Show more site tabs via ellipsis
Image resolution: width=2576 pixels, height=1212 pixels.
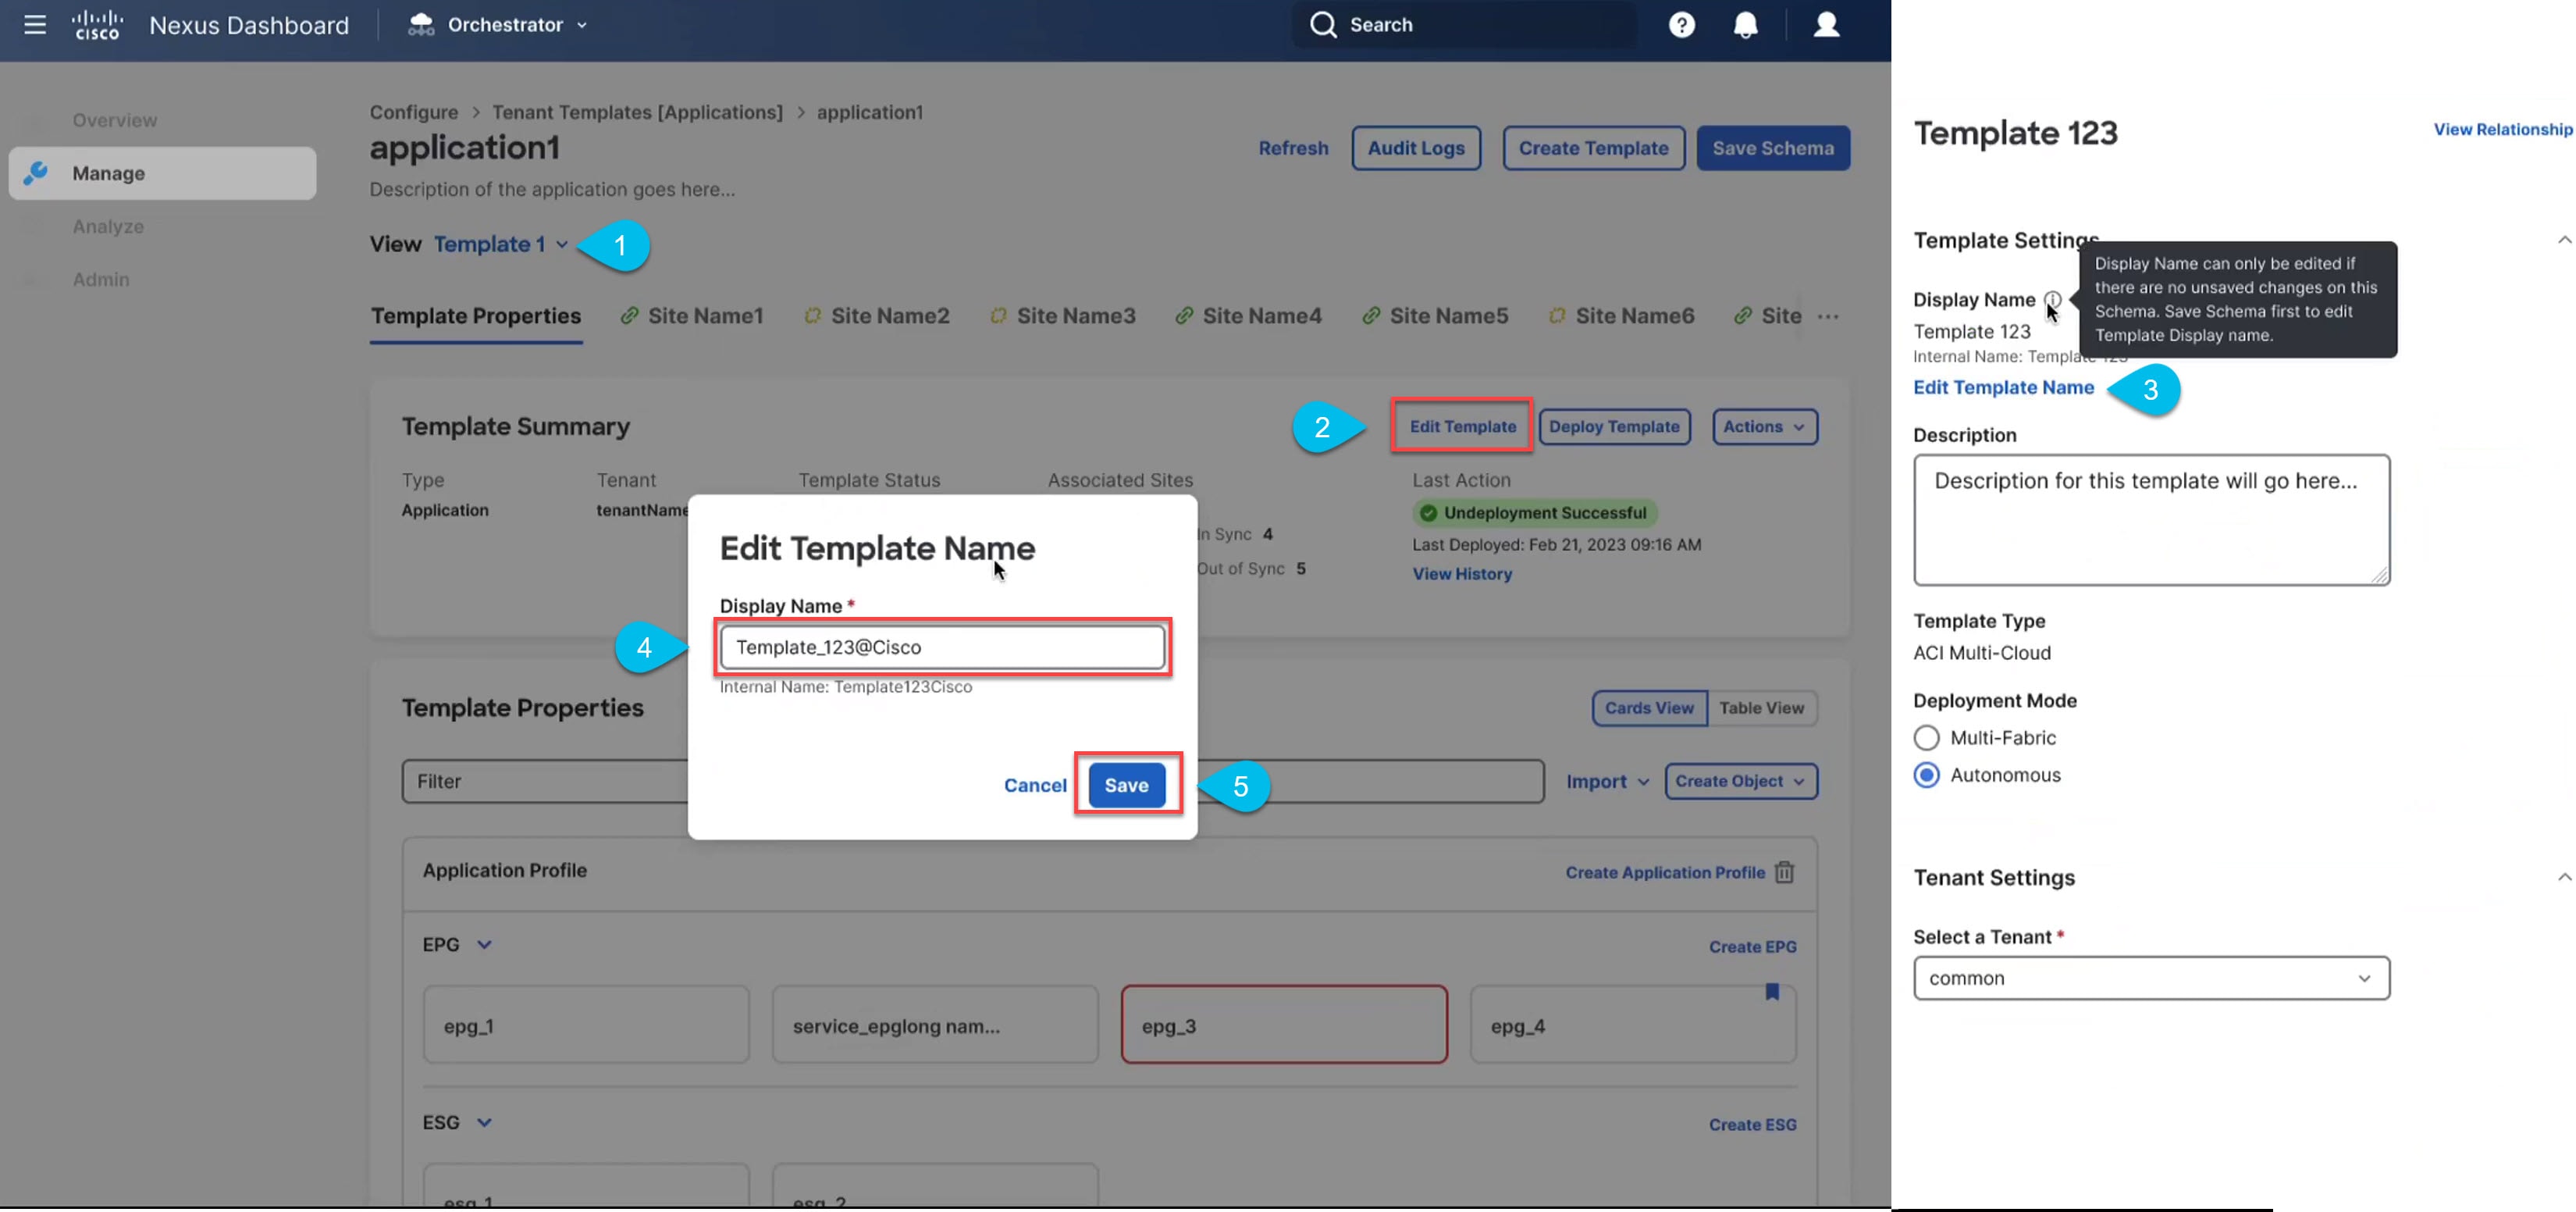tap(1828, 317)
